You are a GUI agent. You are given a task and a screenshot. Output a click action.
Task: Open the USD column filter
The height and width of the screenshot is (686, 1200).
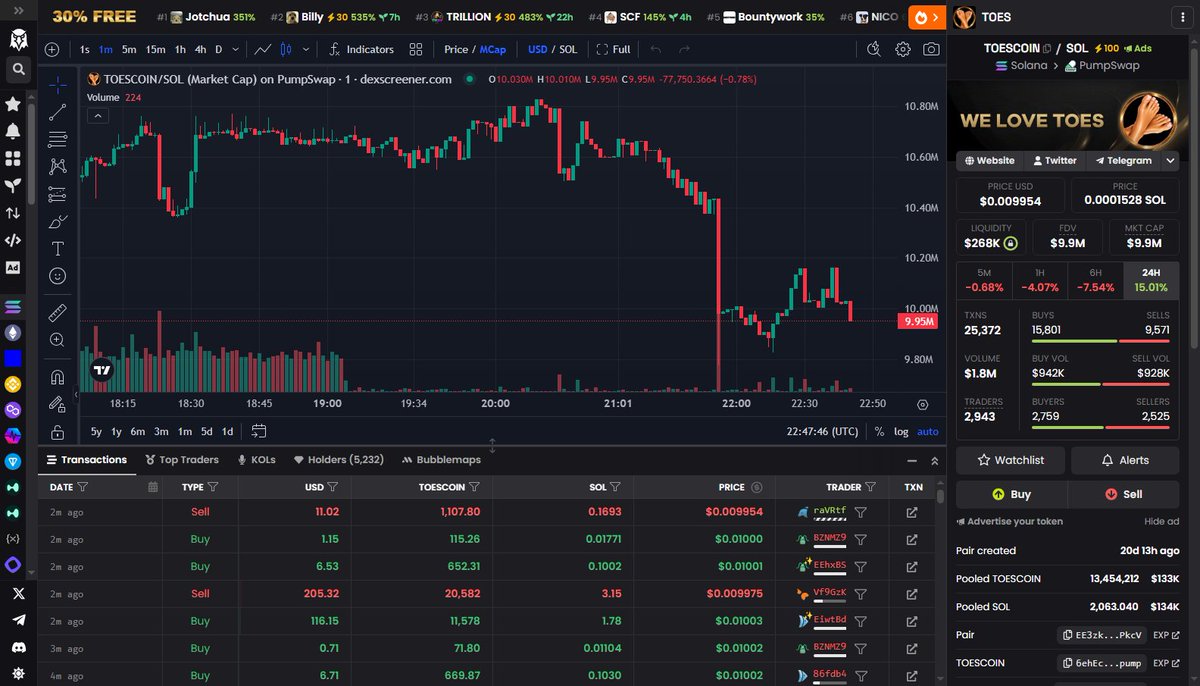point(333,487)
